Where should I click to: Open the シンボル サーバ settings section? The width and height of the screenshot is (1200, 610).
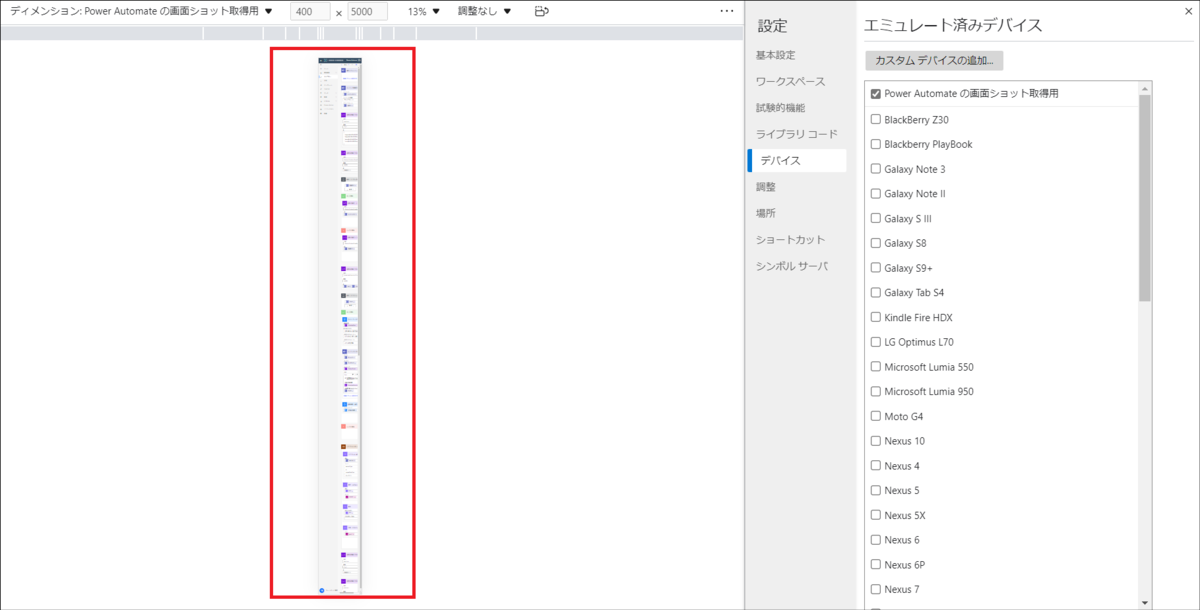[x=792, y=266]
